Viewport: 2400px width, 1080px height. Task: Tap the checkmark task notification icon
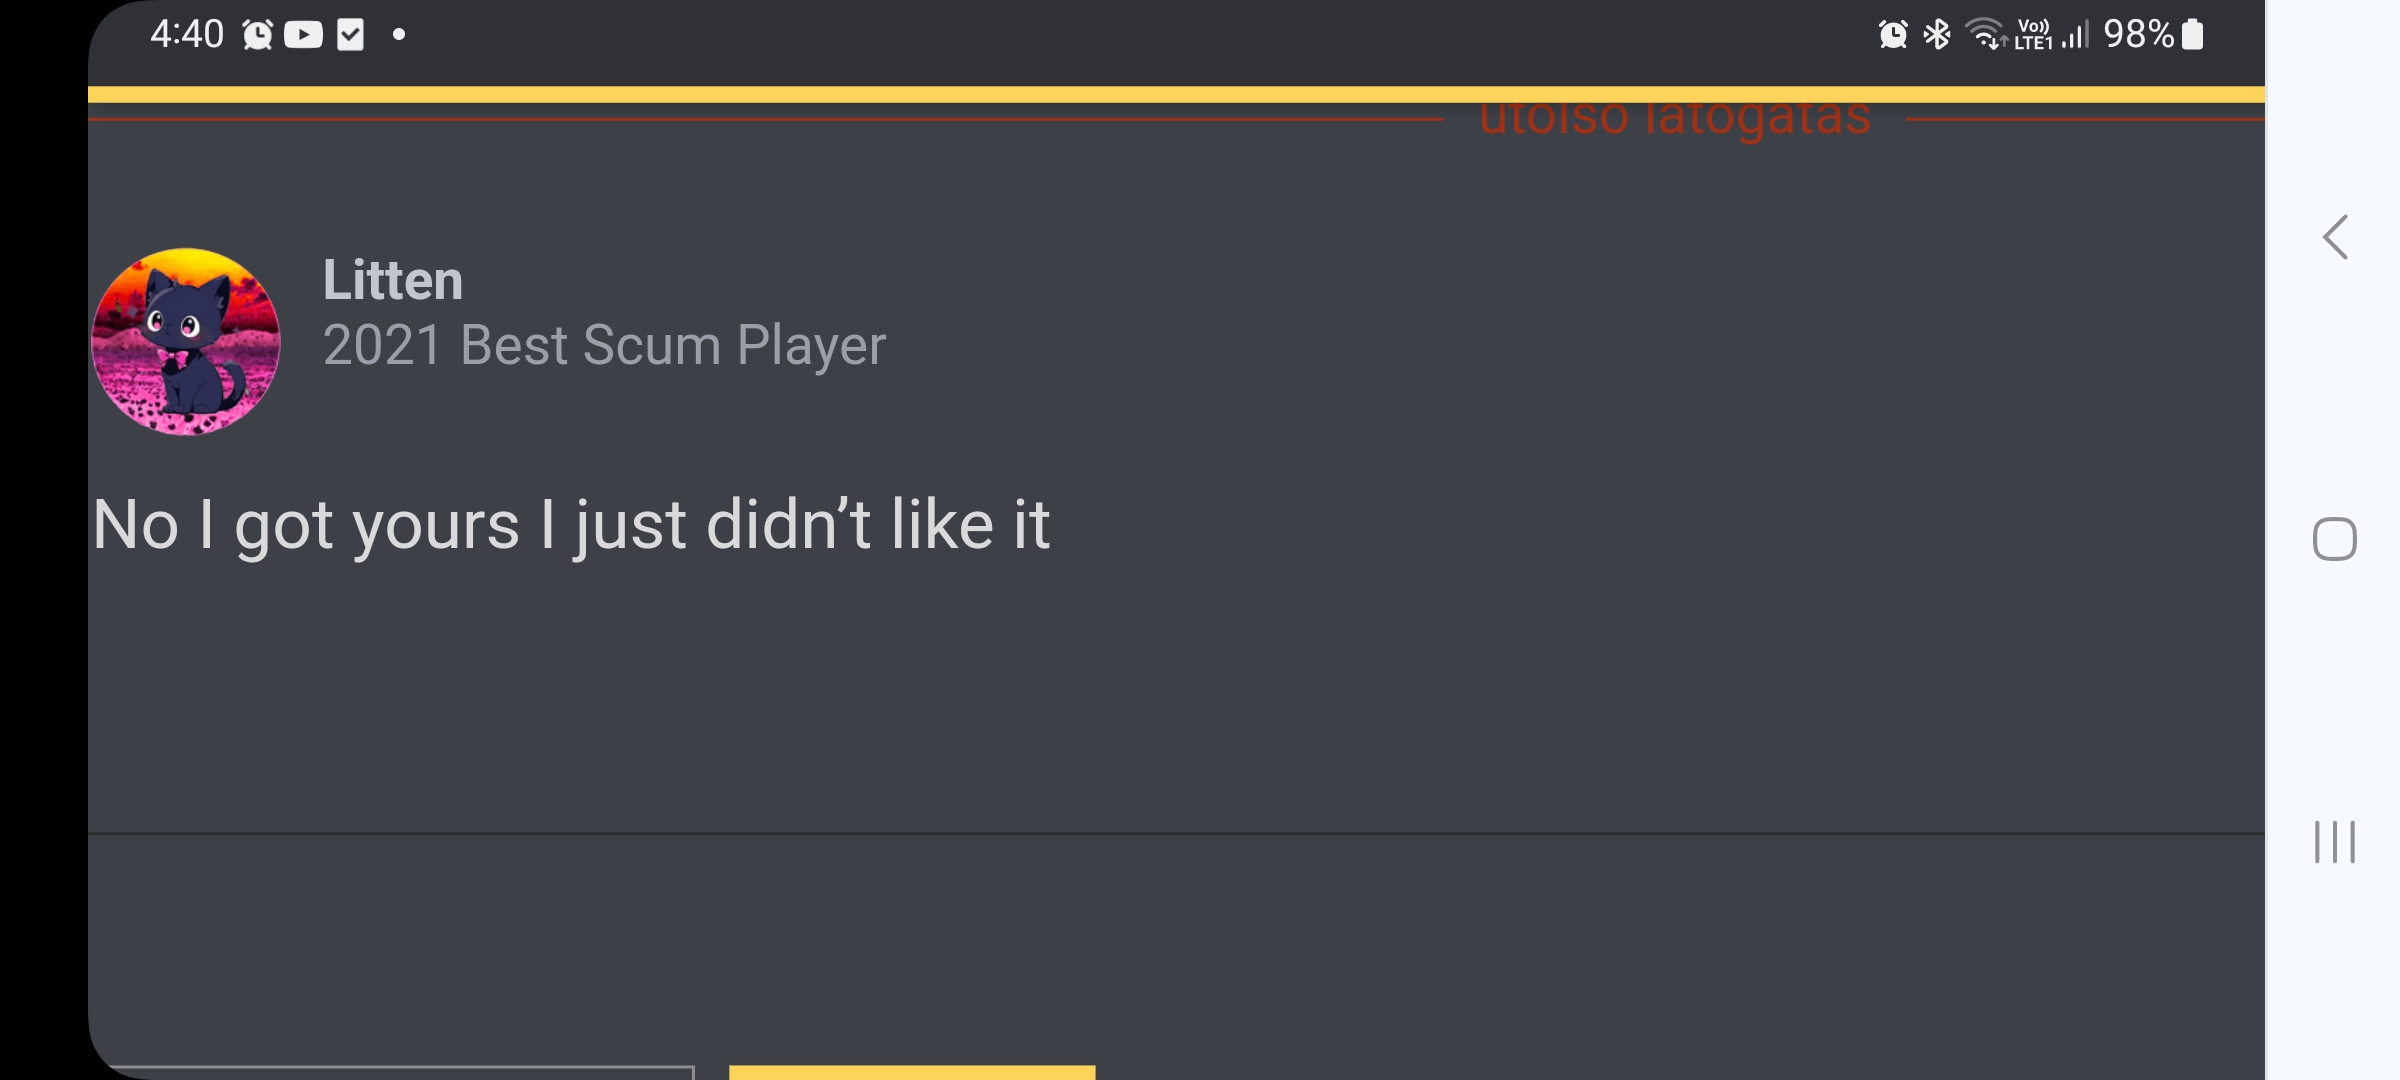[350, 35]
